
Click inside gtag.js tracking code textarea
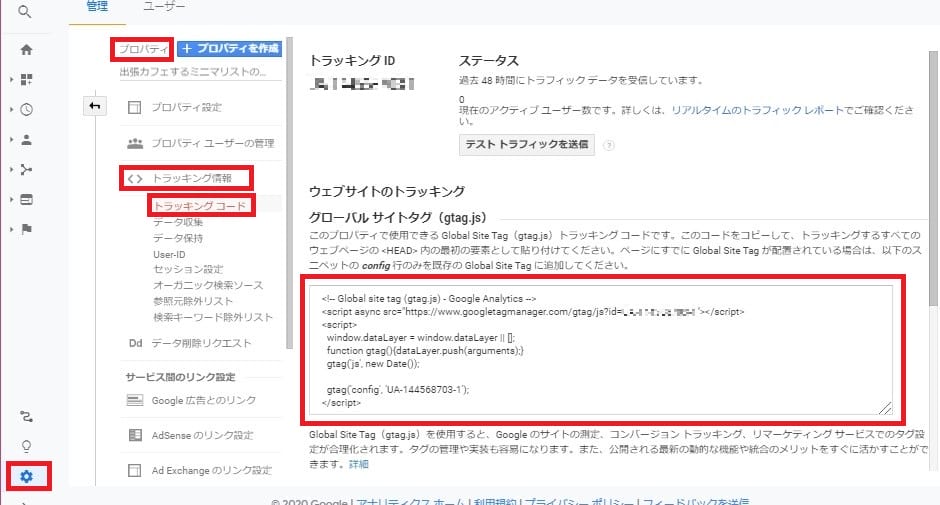601,350
